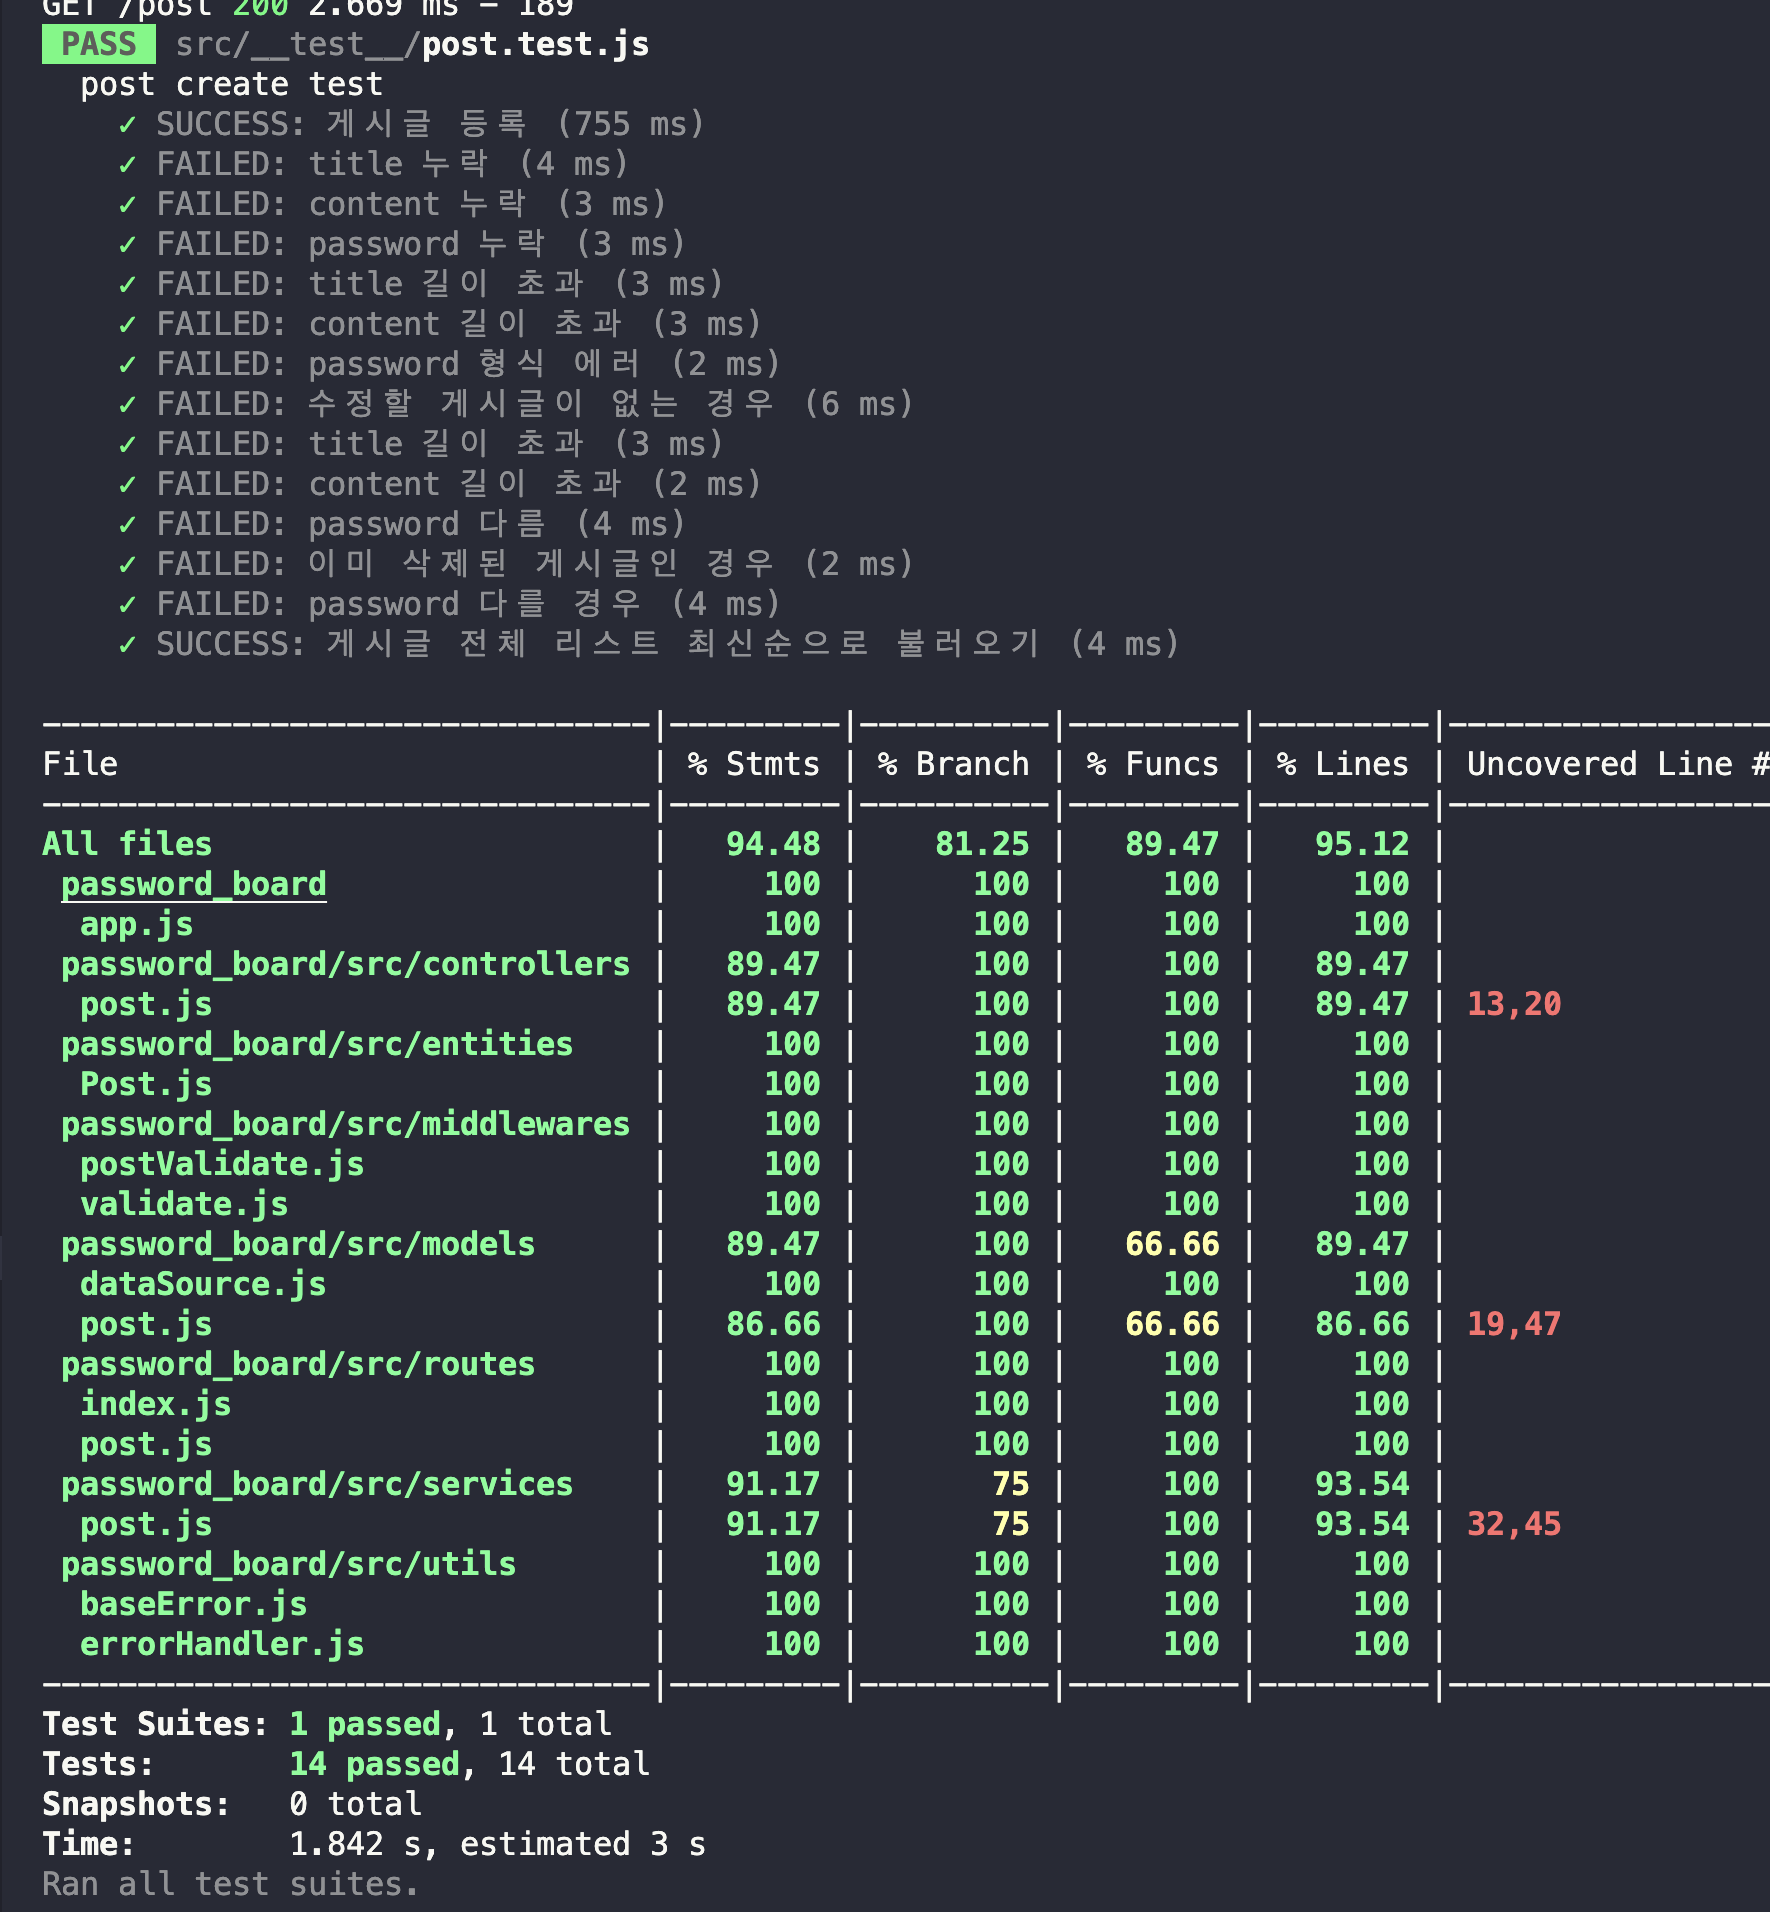Select the checkmark beside FAILED password 형식 에러
Screen dimensions: 1770x1912
[127, 363]
